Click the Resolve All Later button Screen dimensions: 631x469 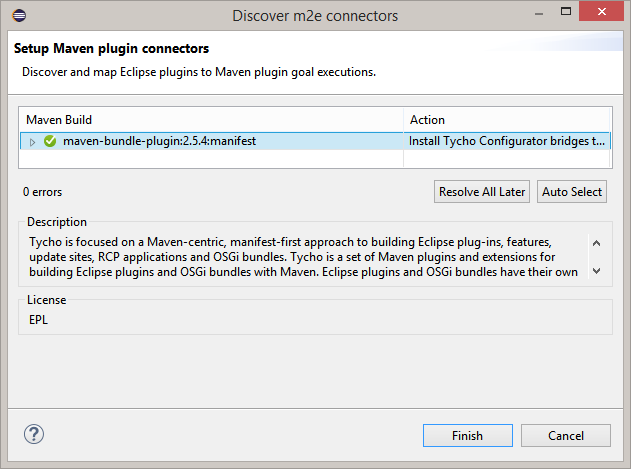[x=482, y=192]
